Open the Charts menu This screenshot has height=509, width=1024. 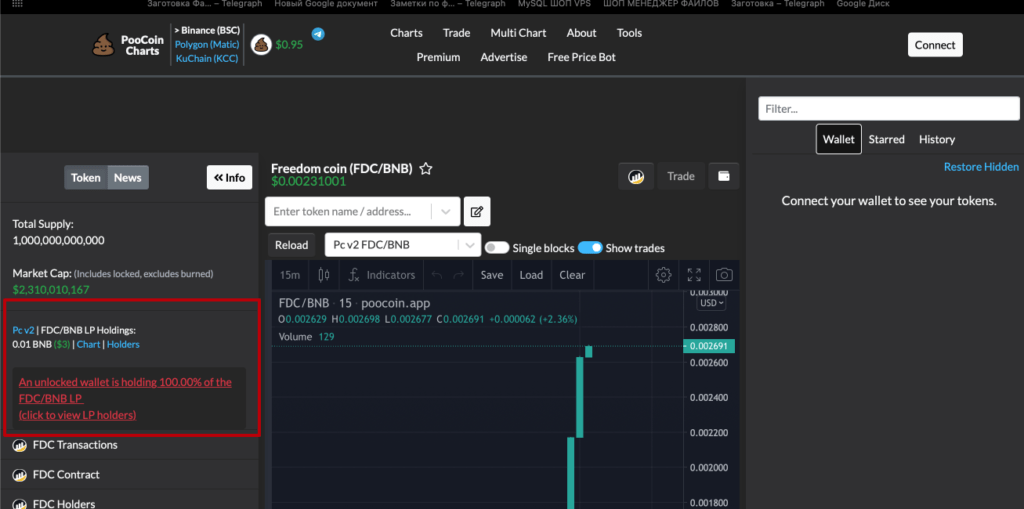[x=406, y=33]
